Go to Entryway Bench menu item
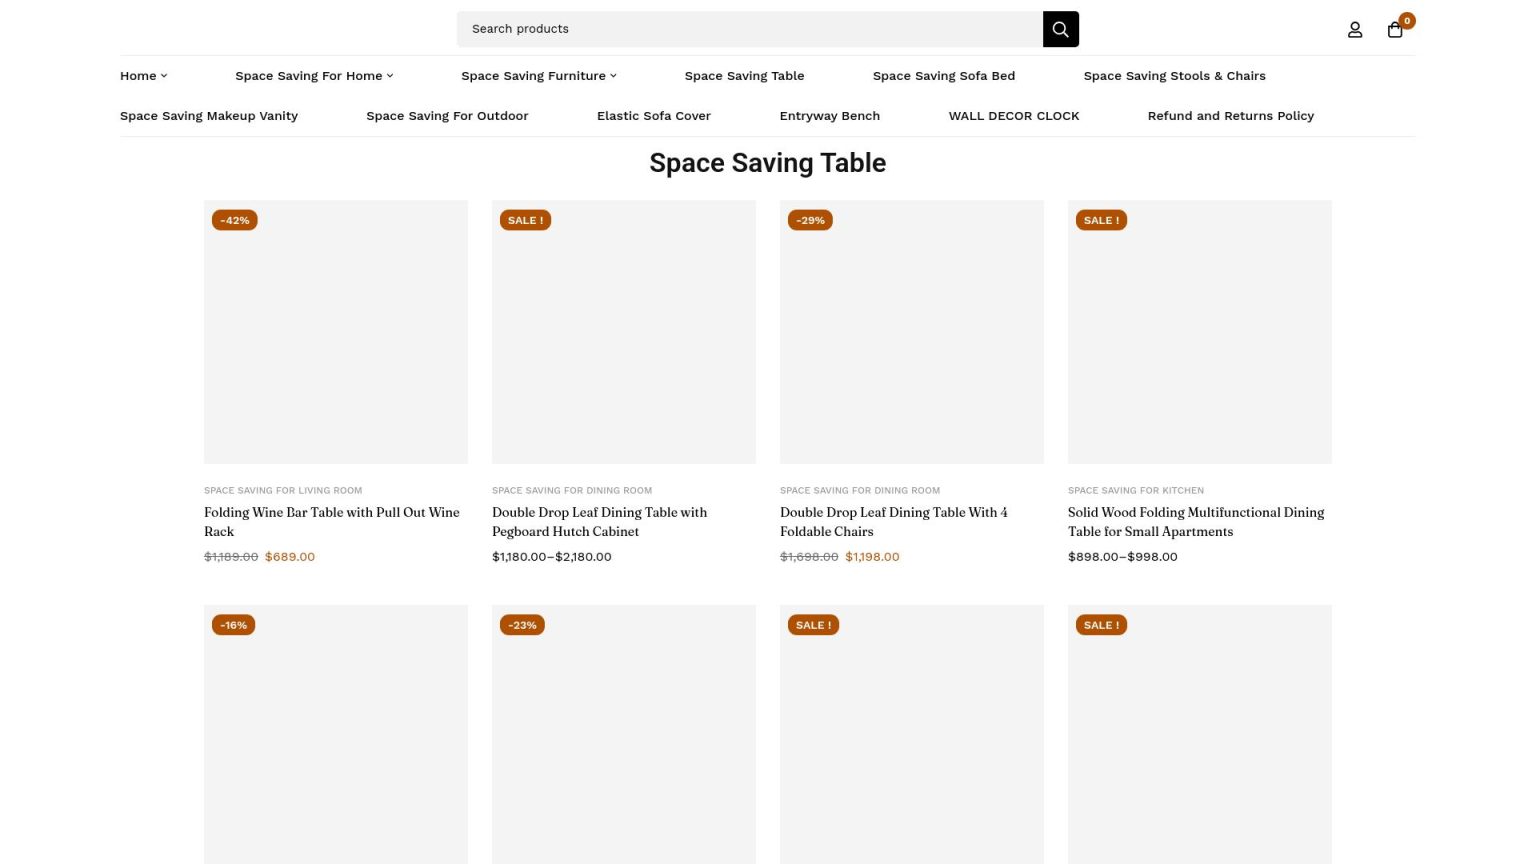 click(829, 116)
